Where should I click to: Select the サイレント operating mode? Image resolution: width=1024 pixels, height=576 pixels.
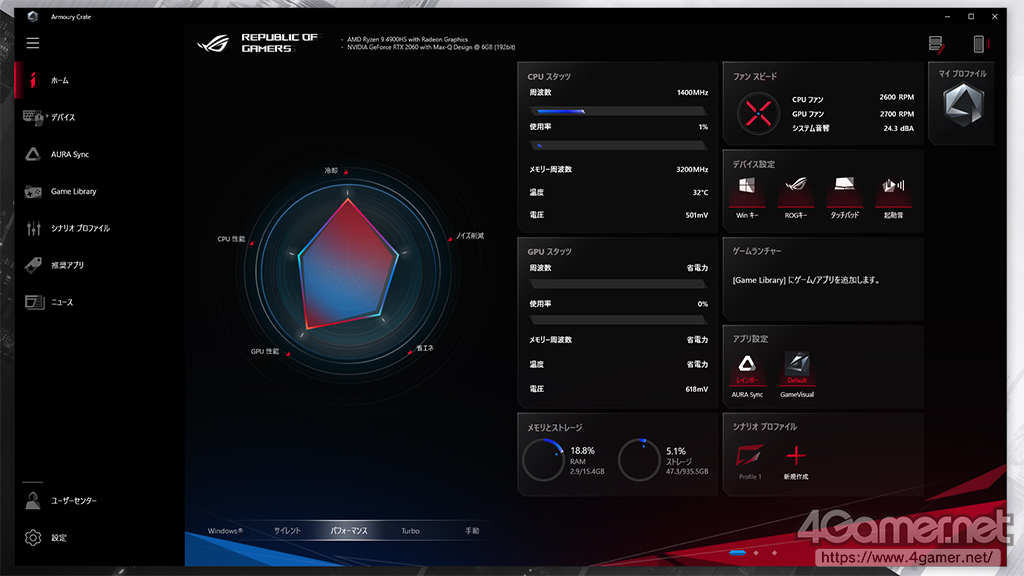click(x=287, y=531)
